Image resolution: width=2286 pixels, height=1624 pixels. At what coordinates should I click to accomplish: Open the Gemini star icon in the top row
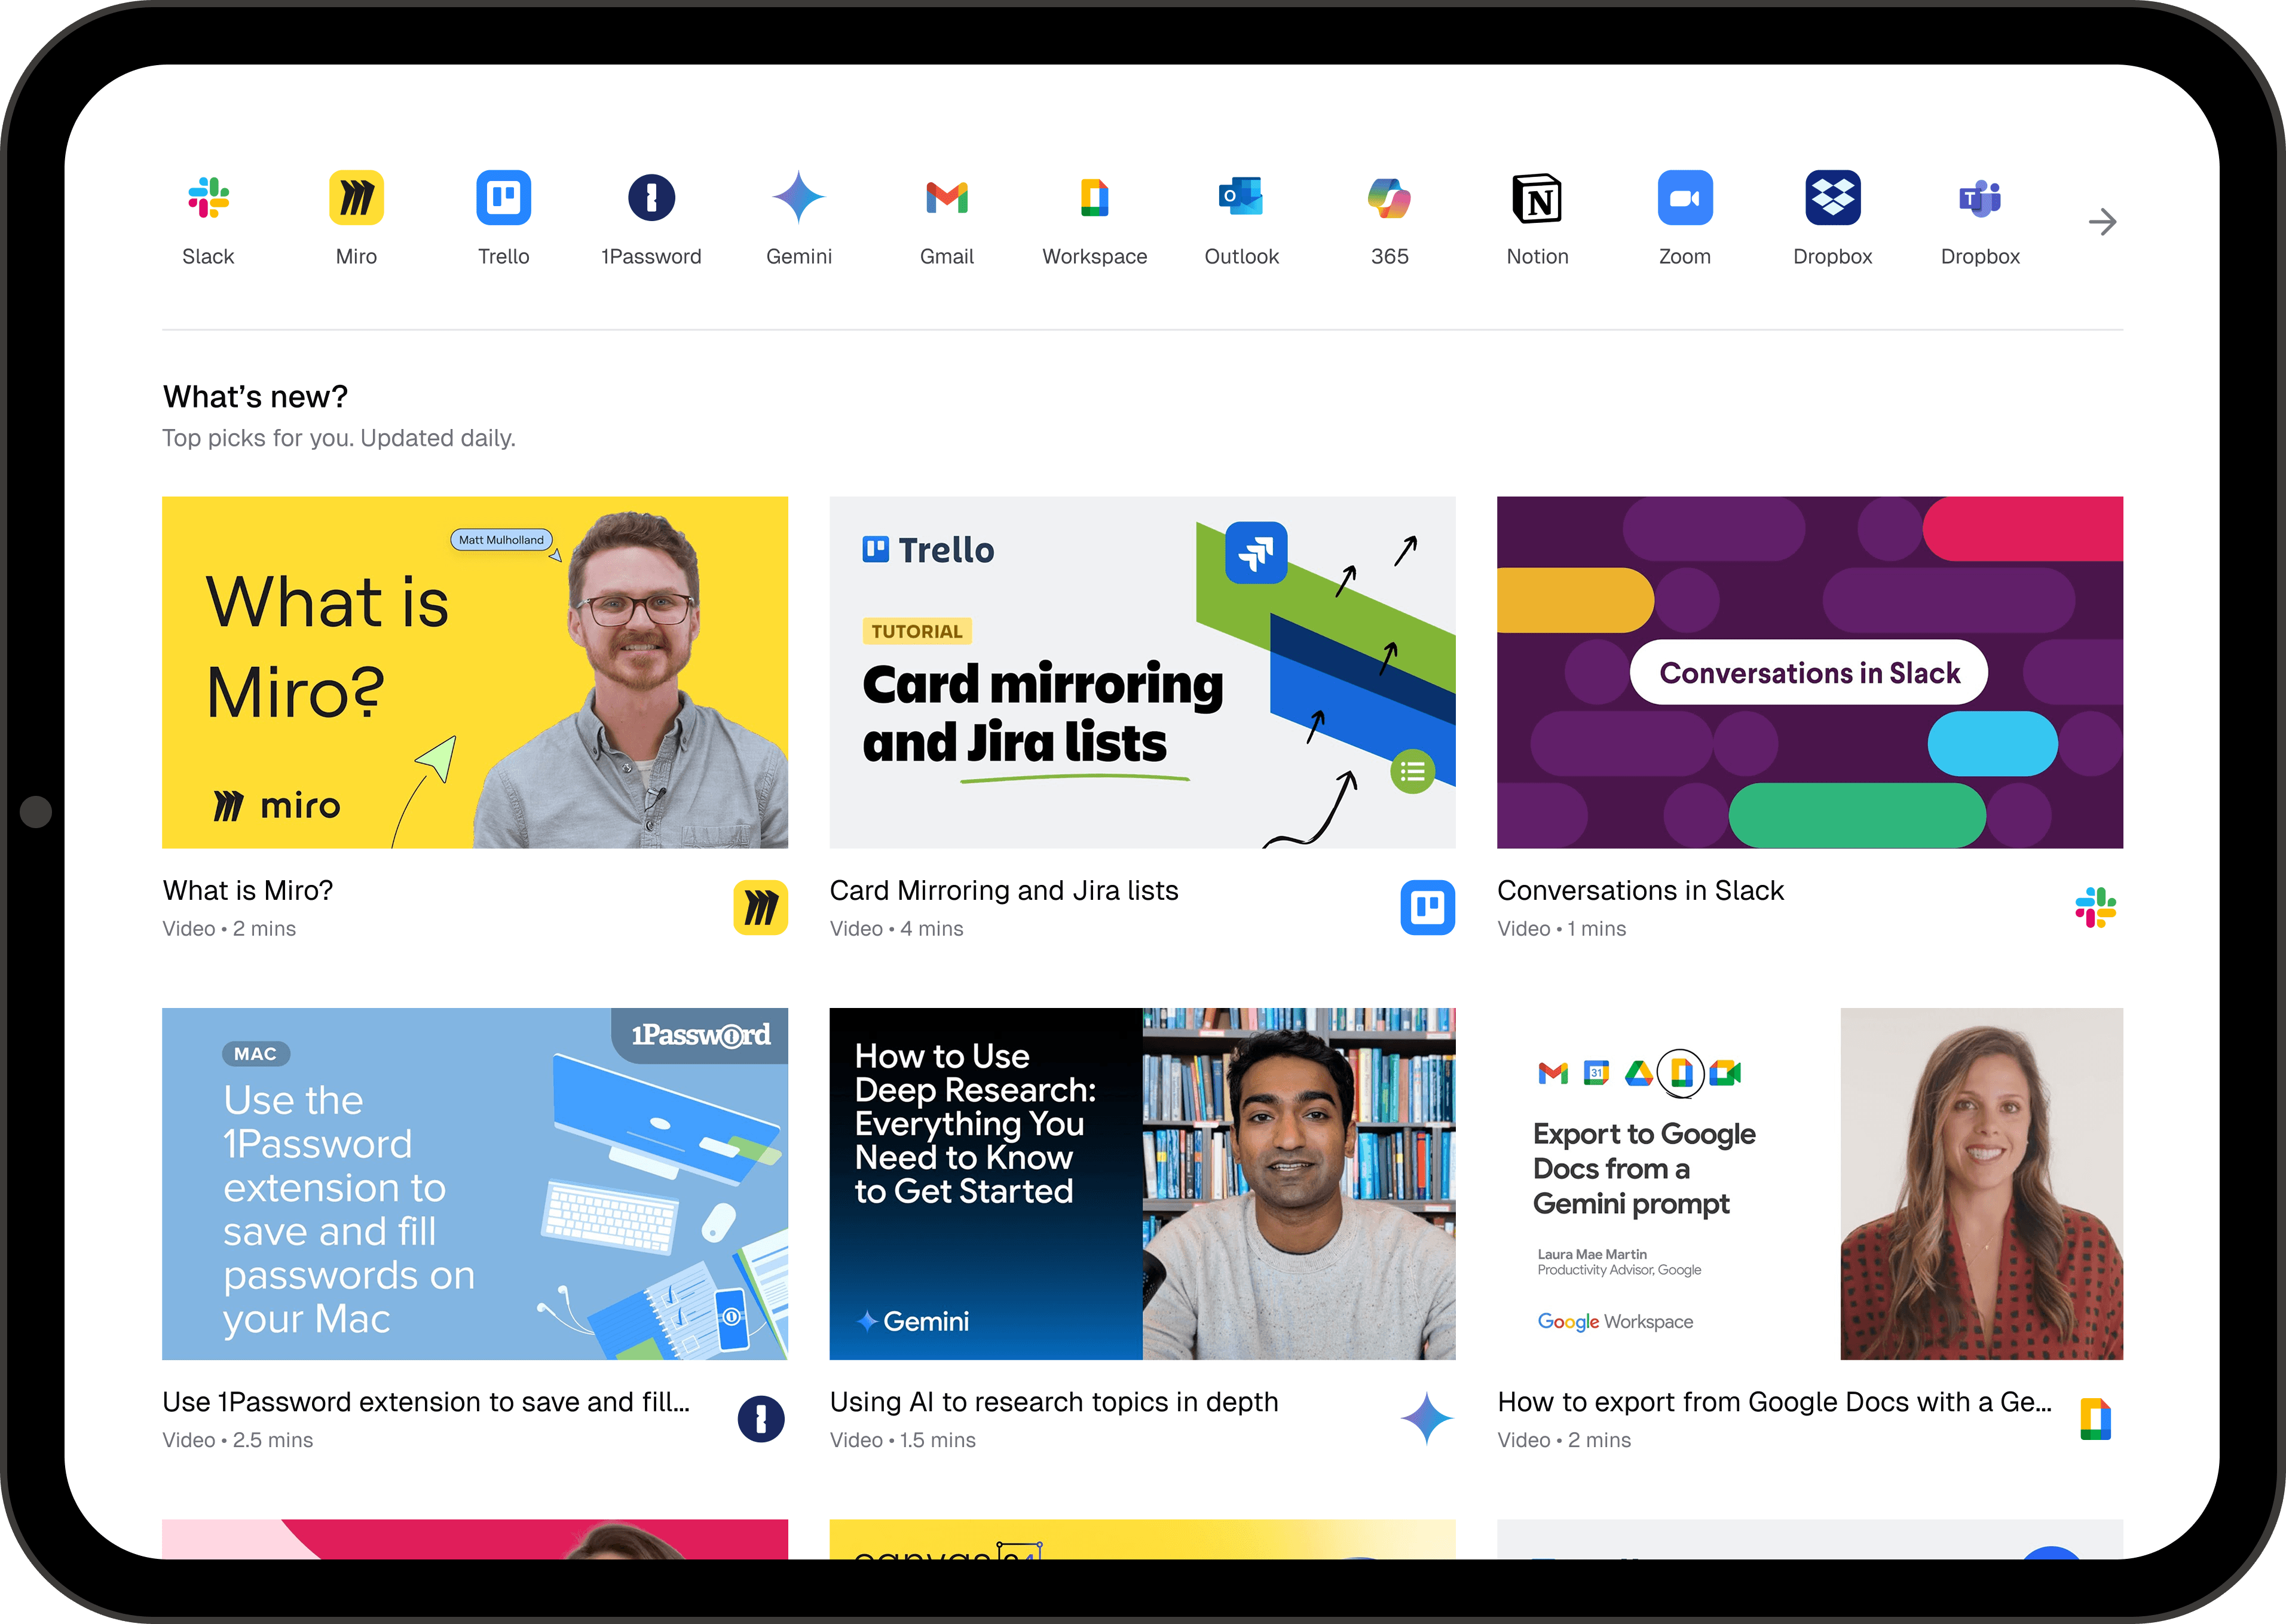799,197
